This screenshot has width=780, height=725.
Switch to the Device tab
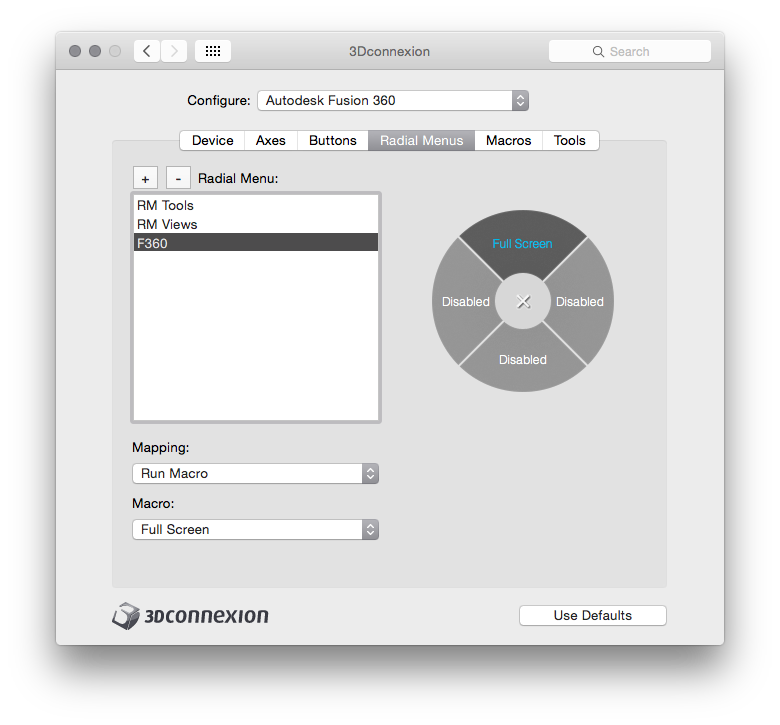pos(212,140)
